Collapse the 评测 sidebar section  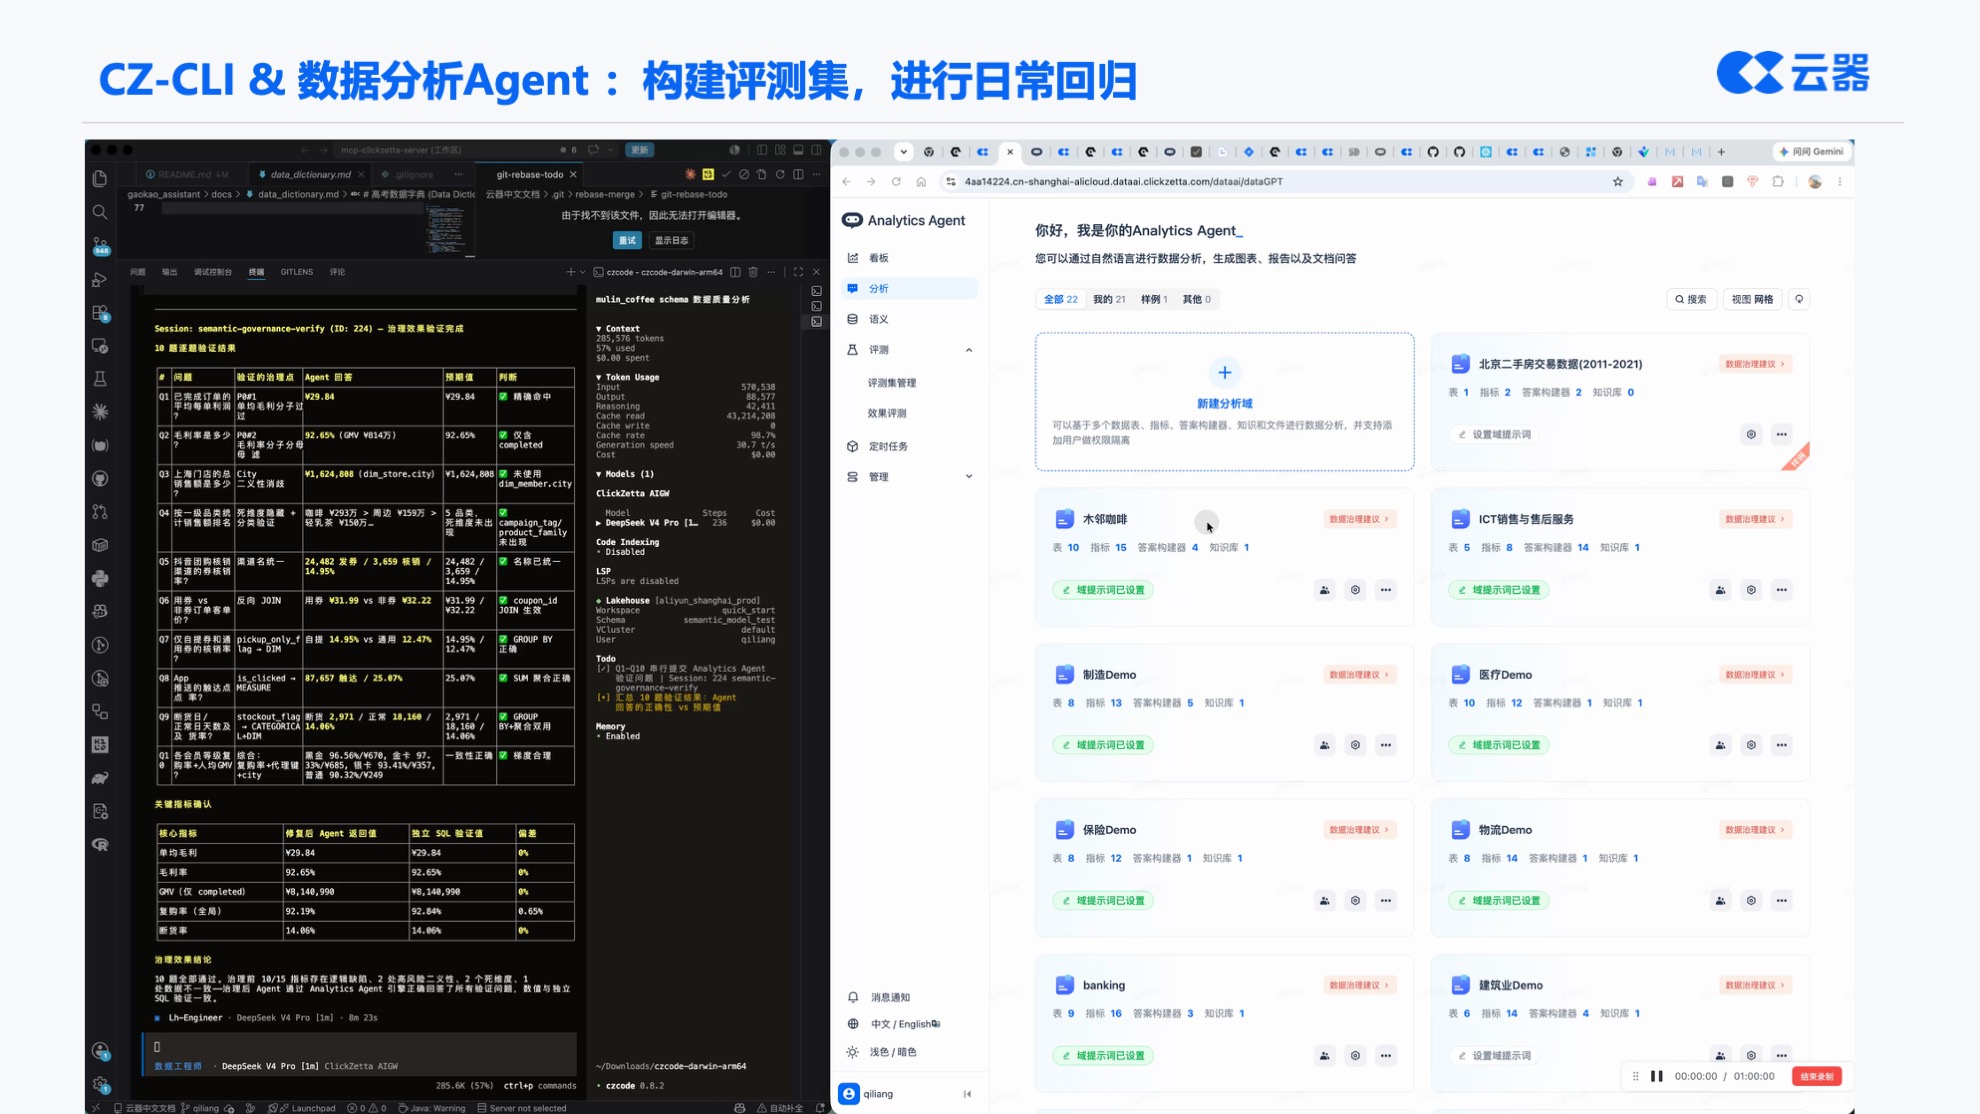[x=968, y=350]
